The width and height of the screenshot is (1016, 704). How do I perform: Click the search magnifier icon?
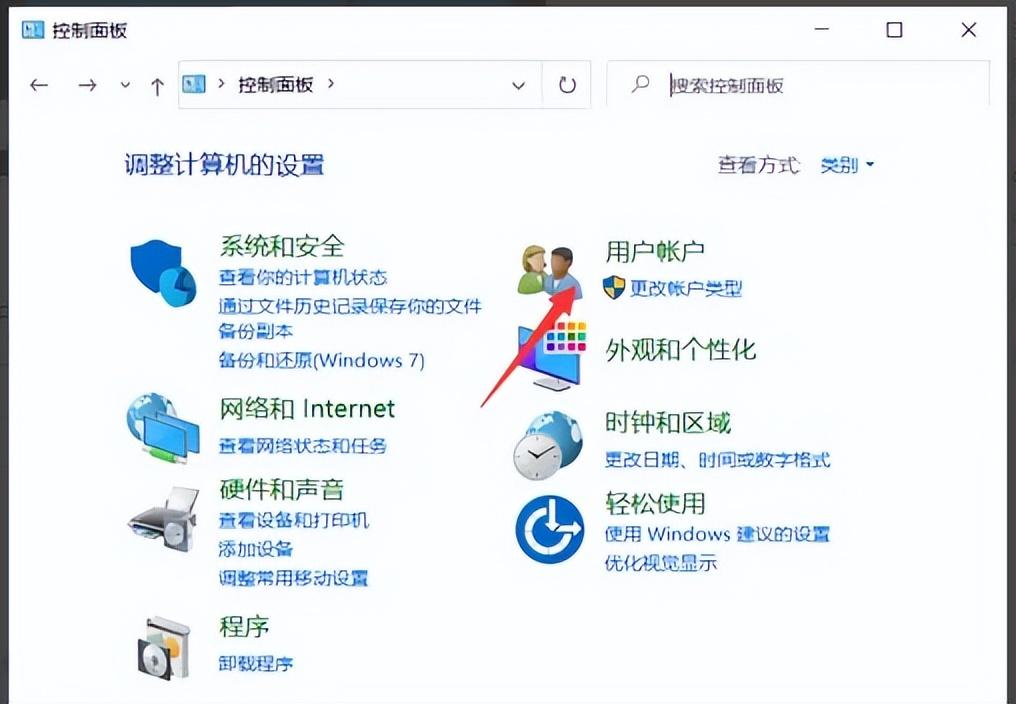(640, 84)
